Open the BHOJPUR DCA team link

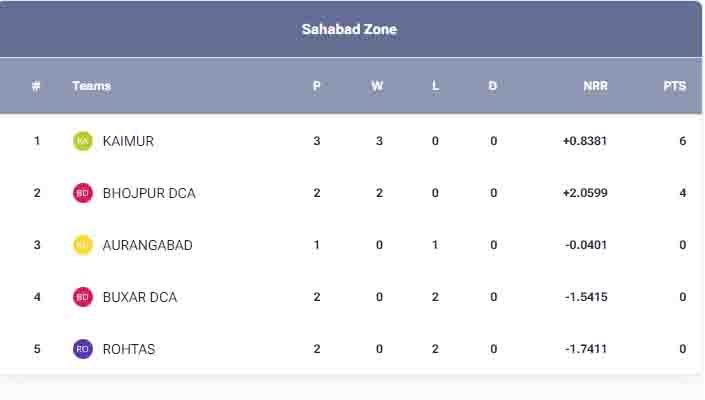pyautogui.click(x=149, y=193)
